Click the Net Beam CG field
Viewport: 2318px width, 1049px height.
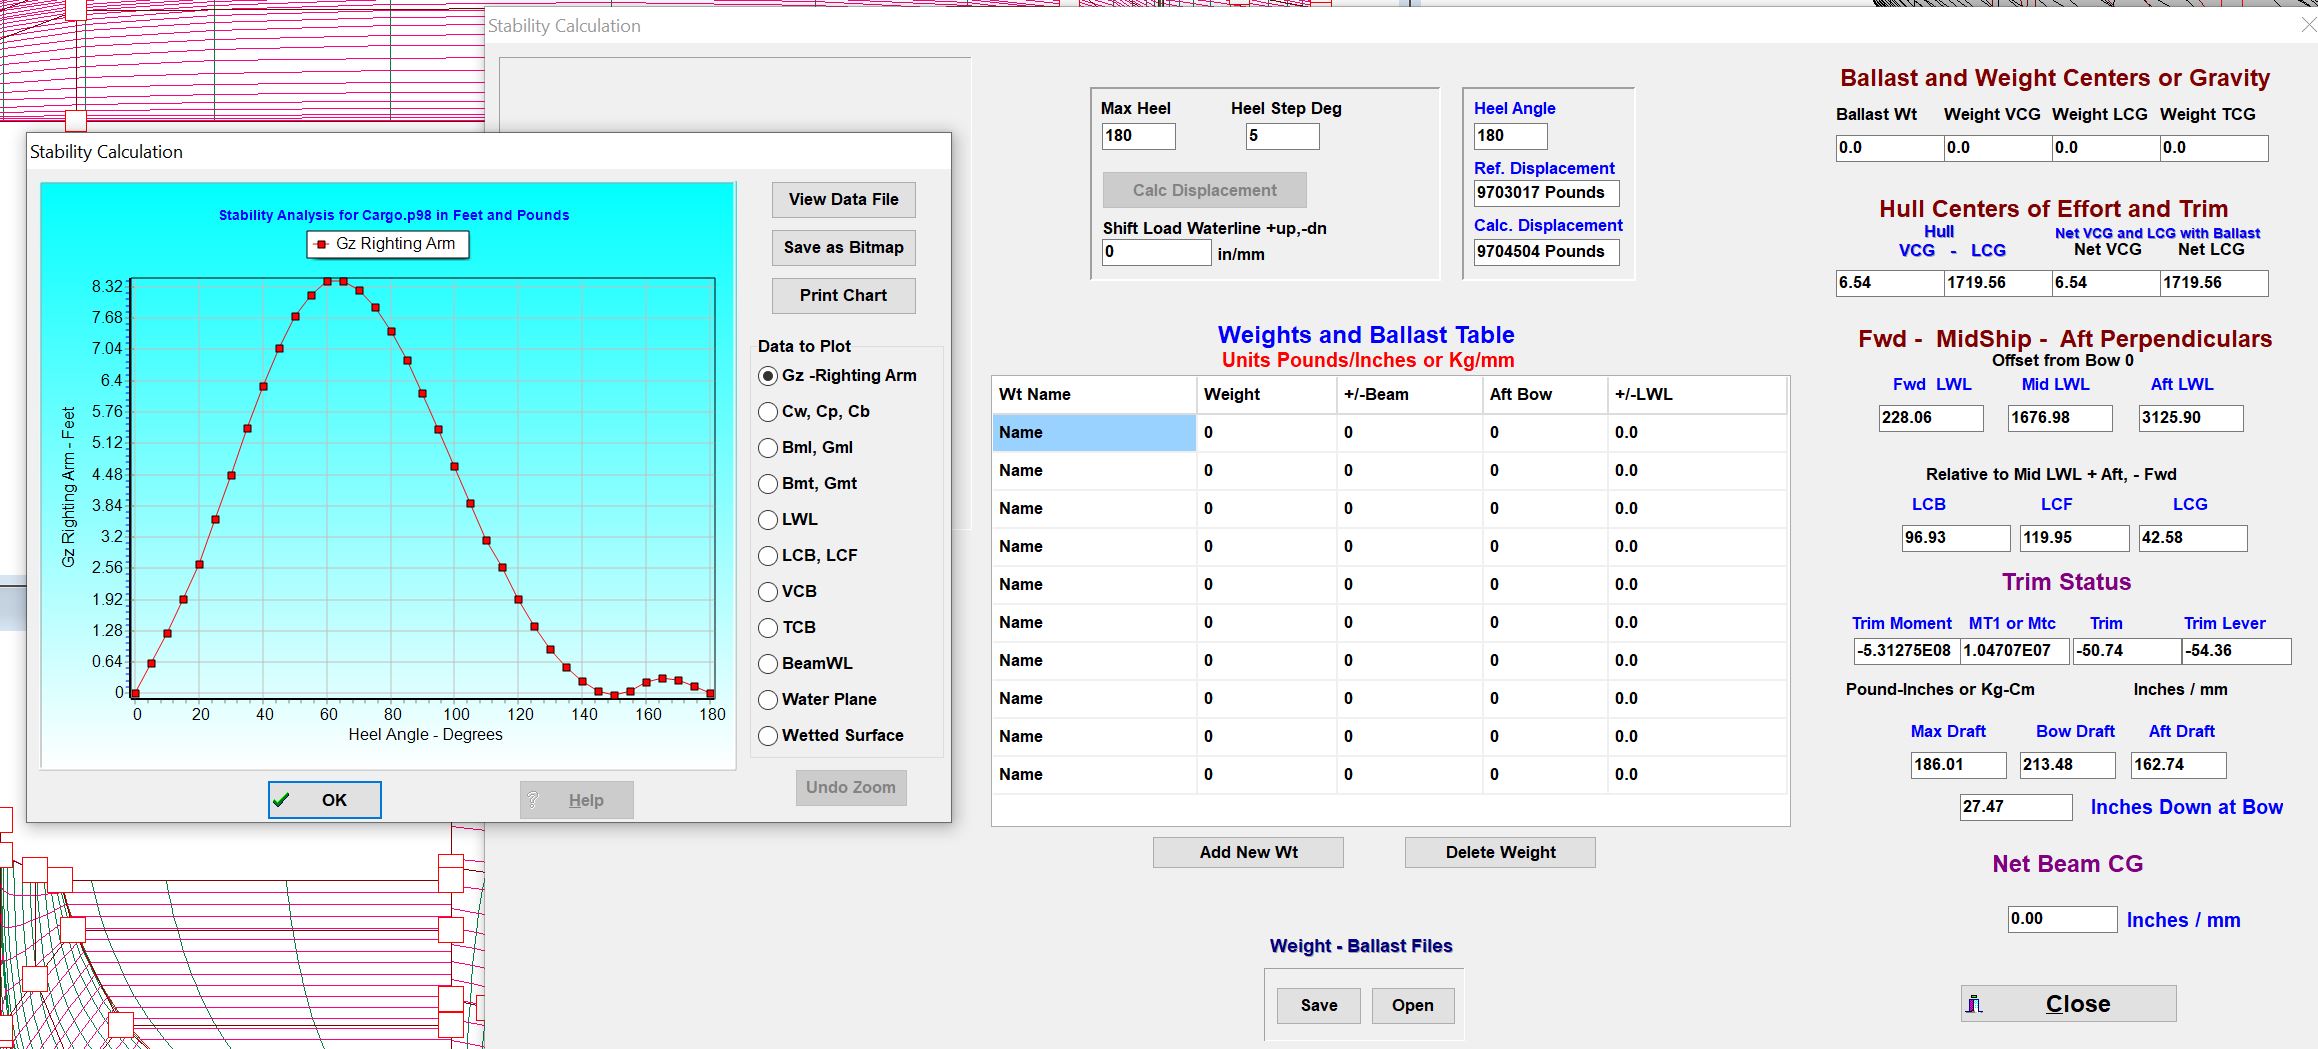pyautogui.click(x=2062, y=919)
